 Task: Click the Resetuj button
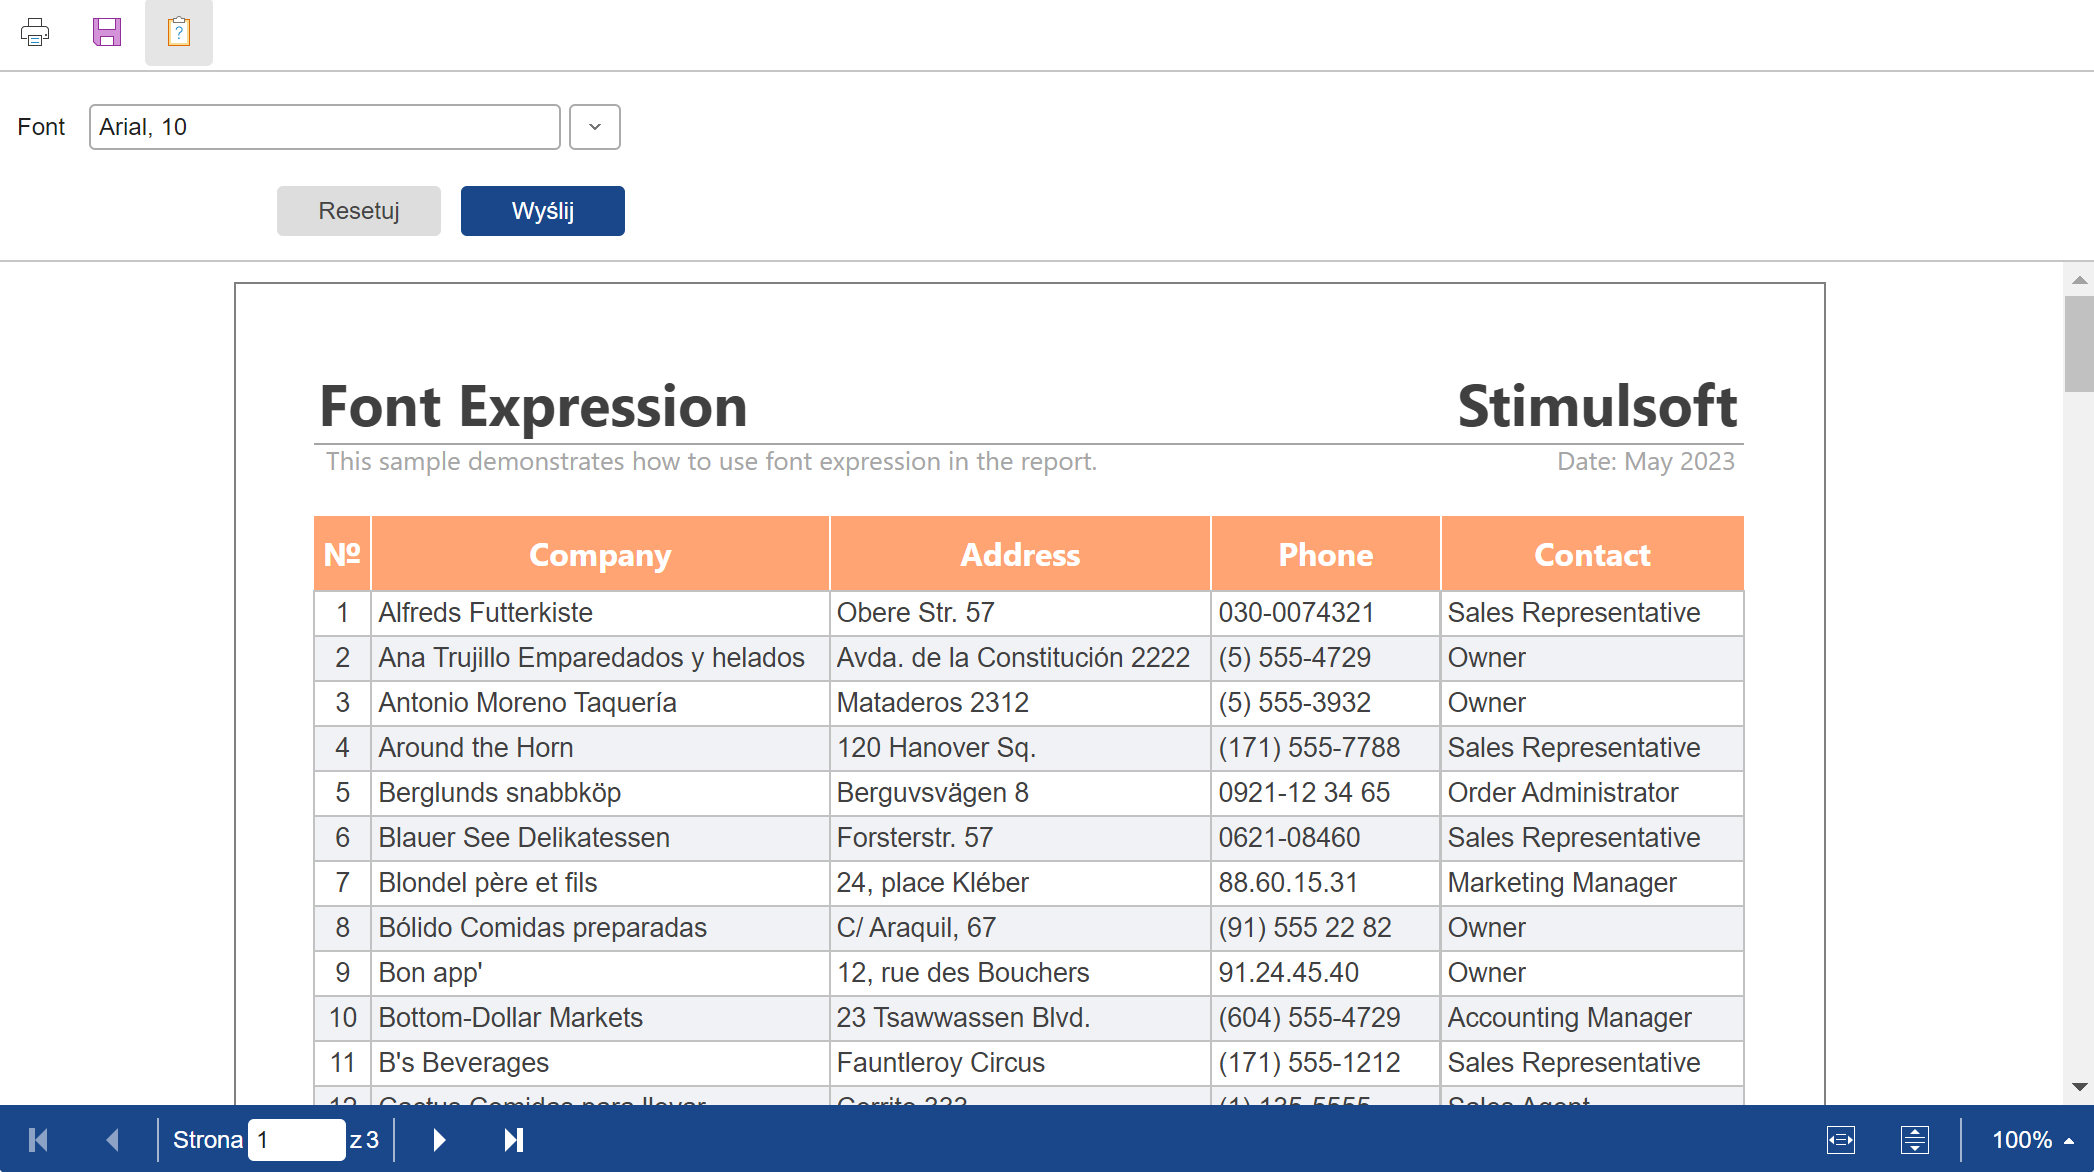359,211
